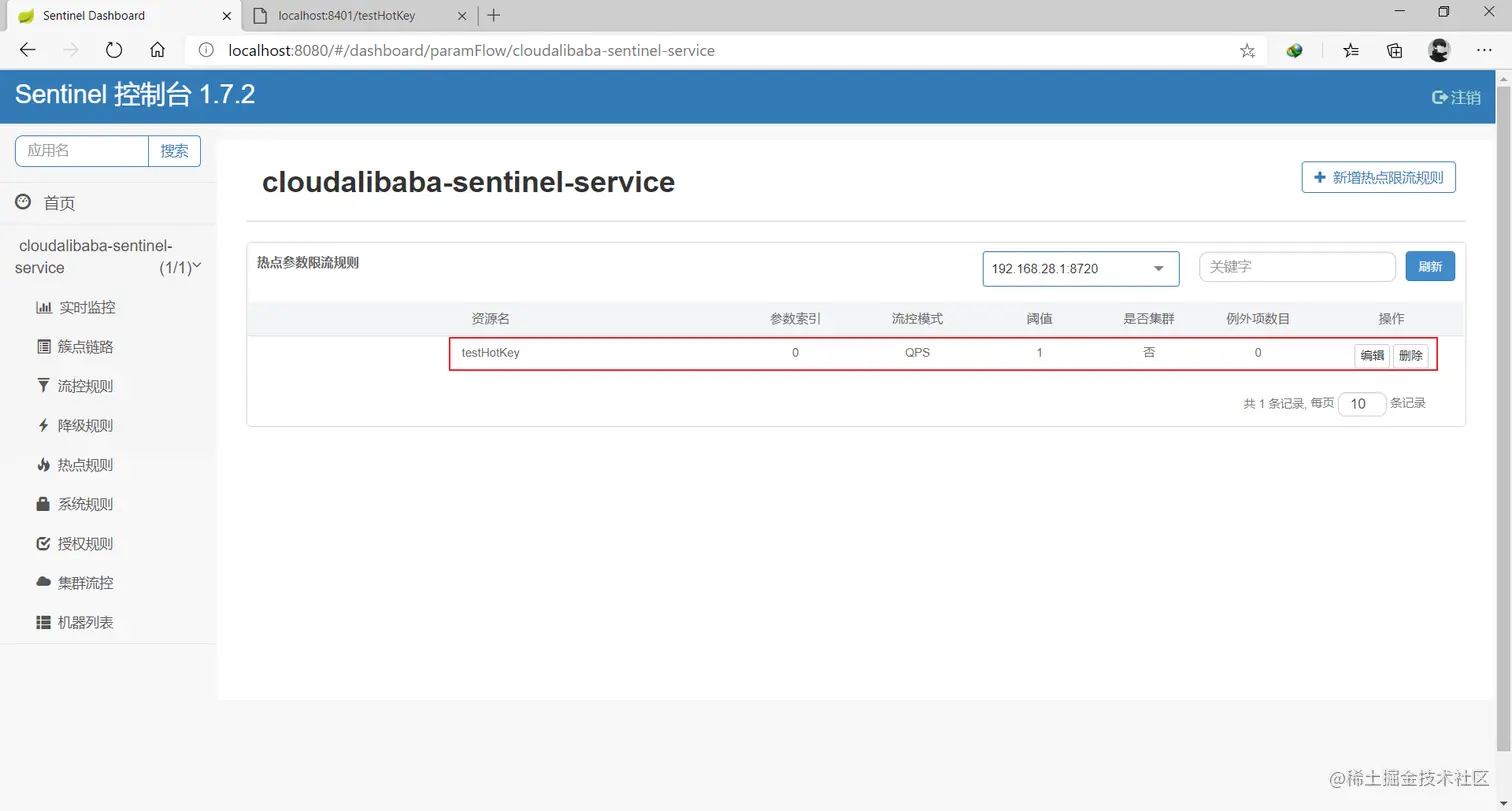
Task: Focus the 关键字 filter field
Action: coord(1297,267)
